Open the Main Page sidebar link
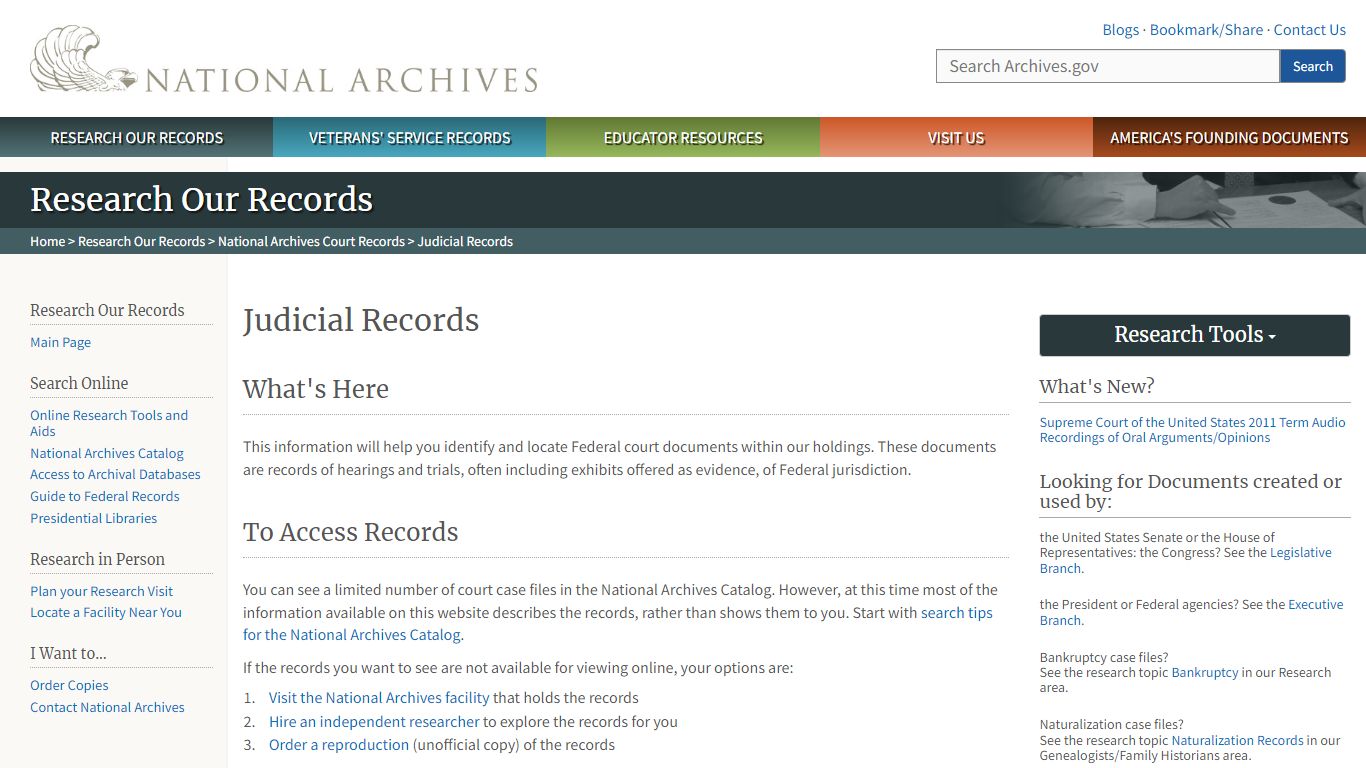This screenshot has width=1366, height=768. click(60, 342)
